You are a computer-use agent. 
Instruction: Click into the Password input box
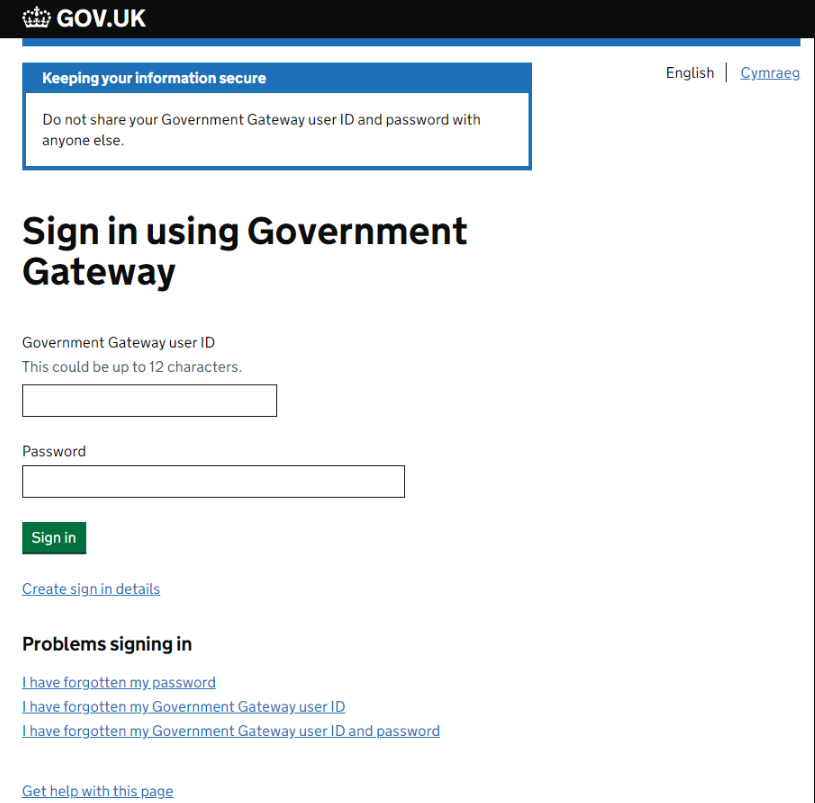coord(213,481)
